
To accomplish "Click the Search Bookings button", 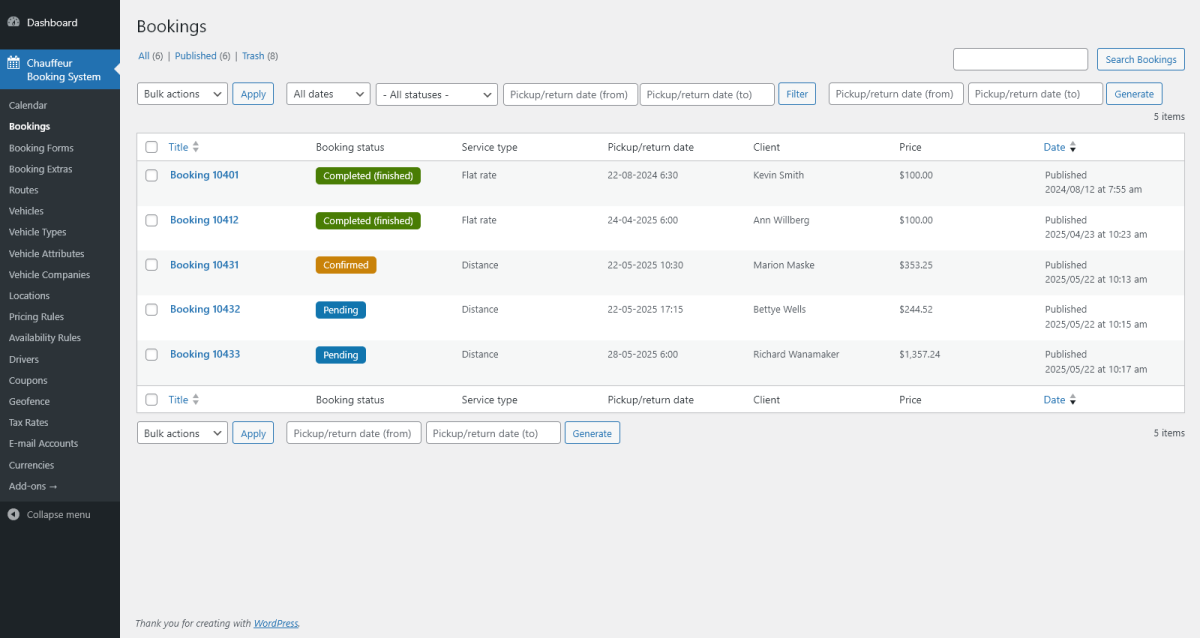I will coord(1140,59).
